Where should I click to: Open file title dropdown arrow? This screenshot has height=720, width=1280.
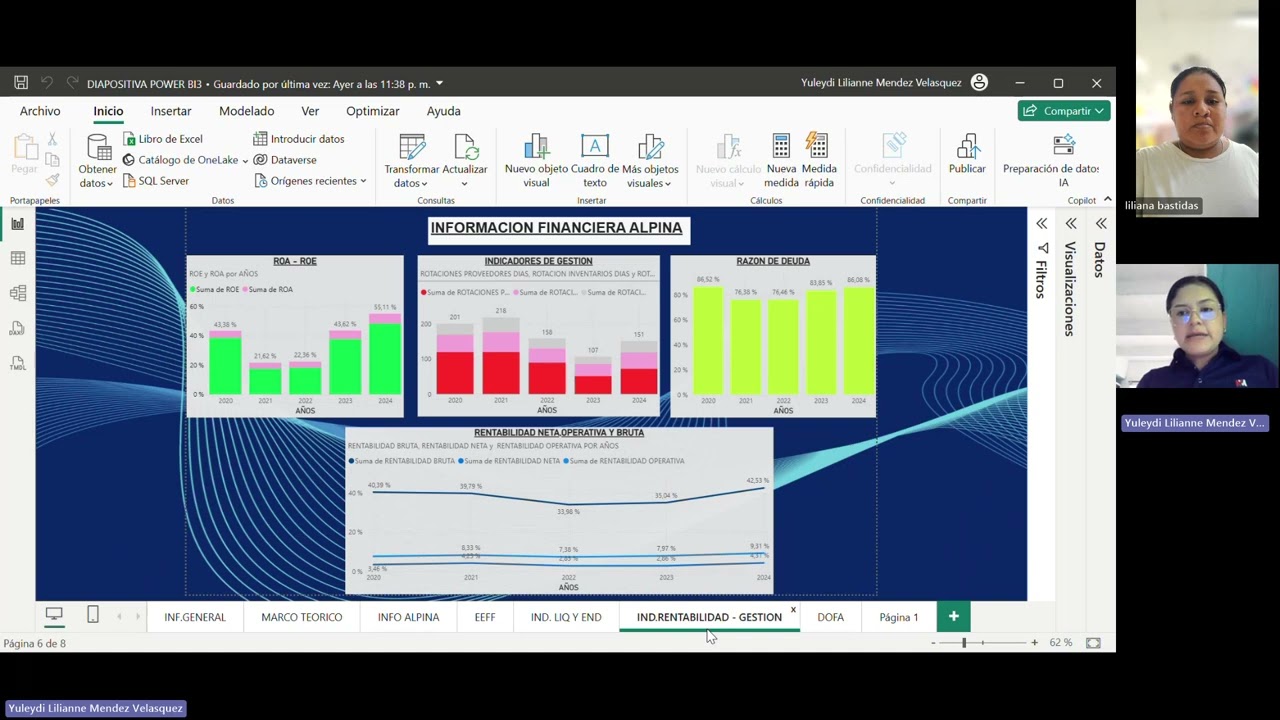coord(439,84)
